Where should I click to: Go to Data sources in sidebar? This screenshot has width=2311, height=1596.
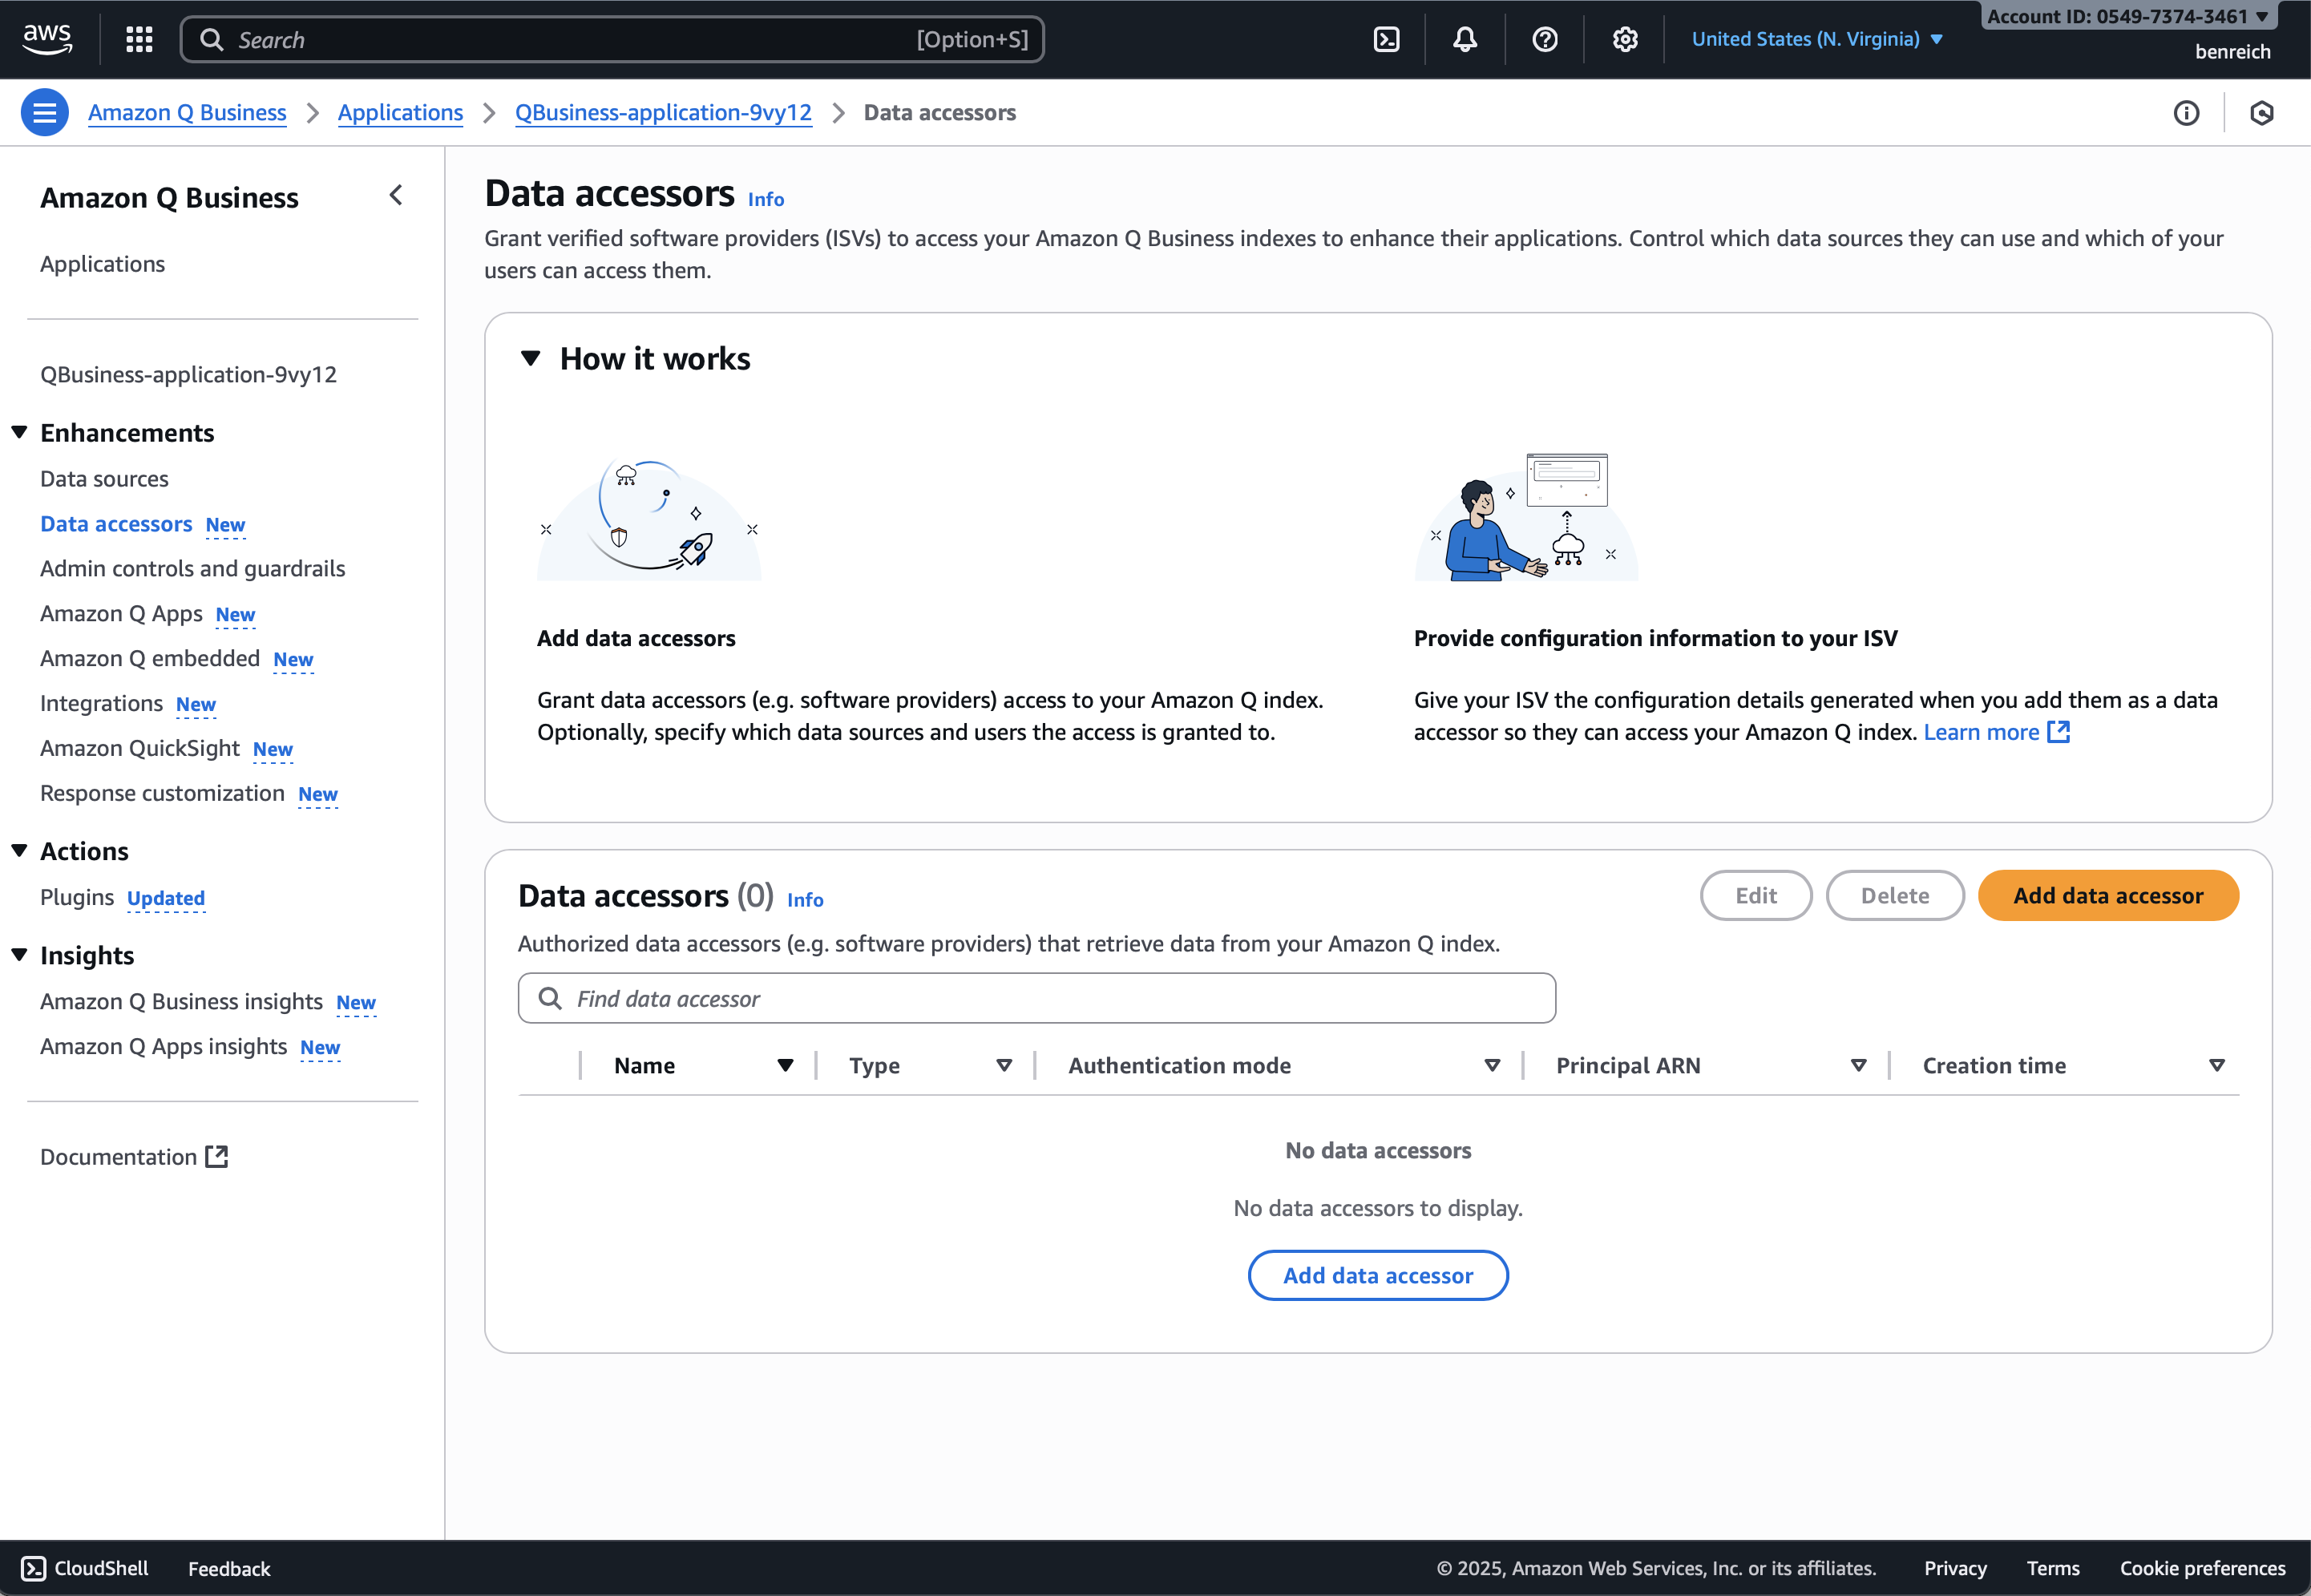click(x=104, y=479)
